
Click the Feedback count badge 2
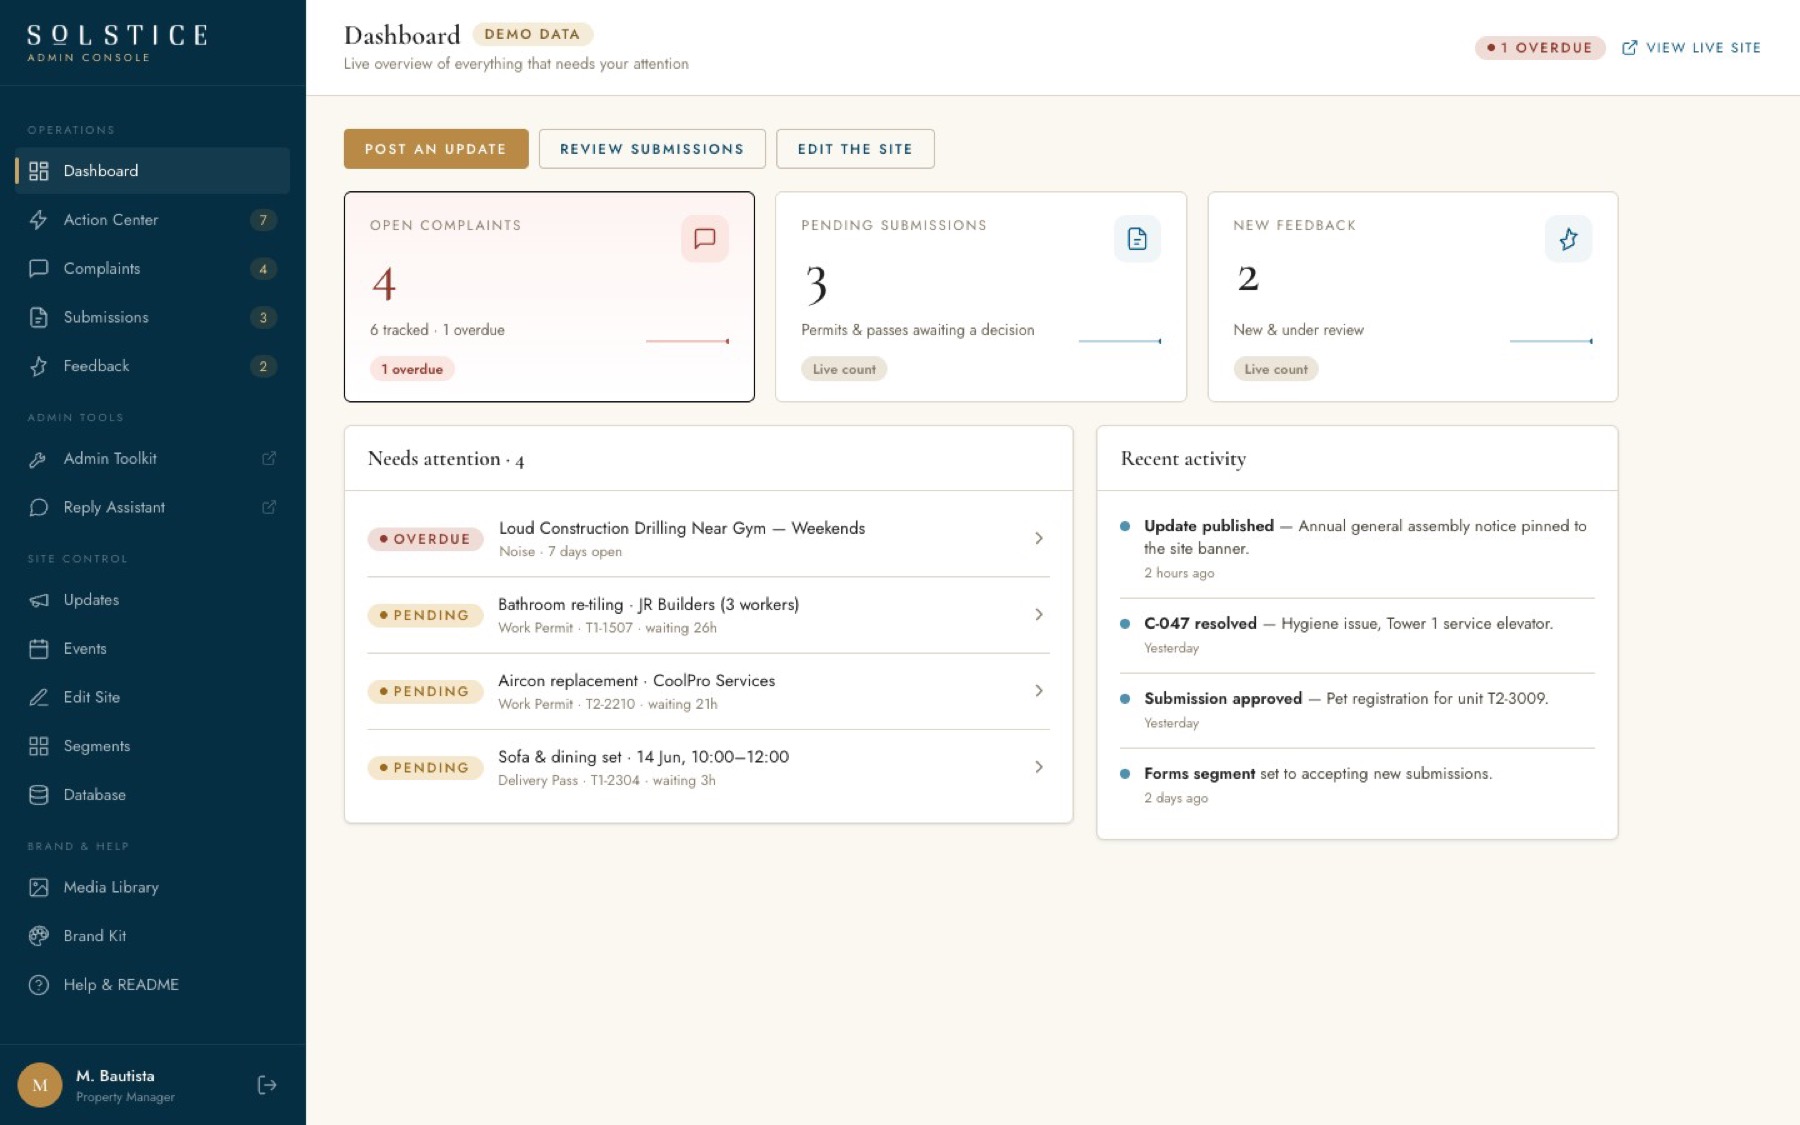tap(263, 366)
